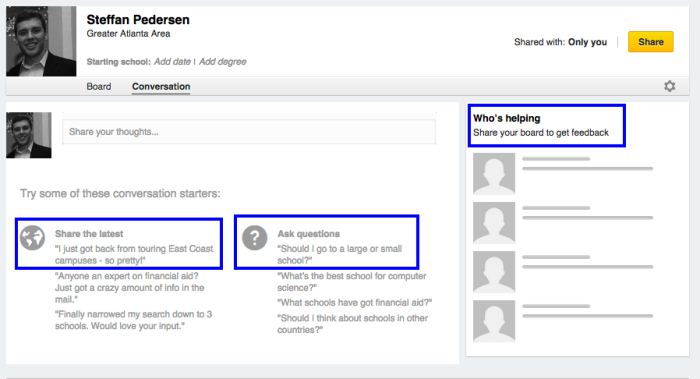Click the Add date link
Viewport: 700px width, 379px height.
[172, 62]
